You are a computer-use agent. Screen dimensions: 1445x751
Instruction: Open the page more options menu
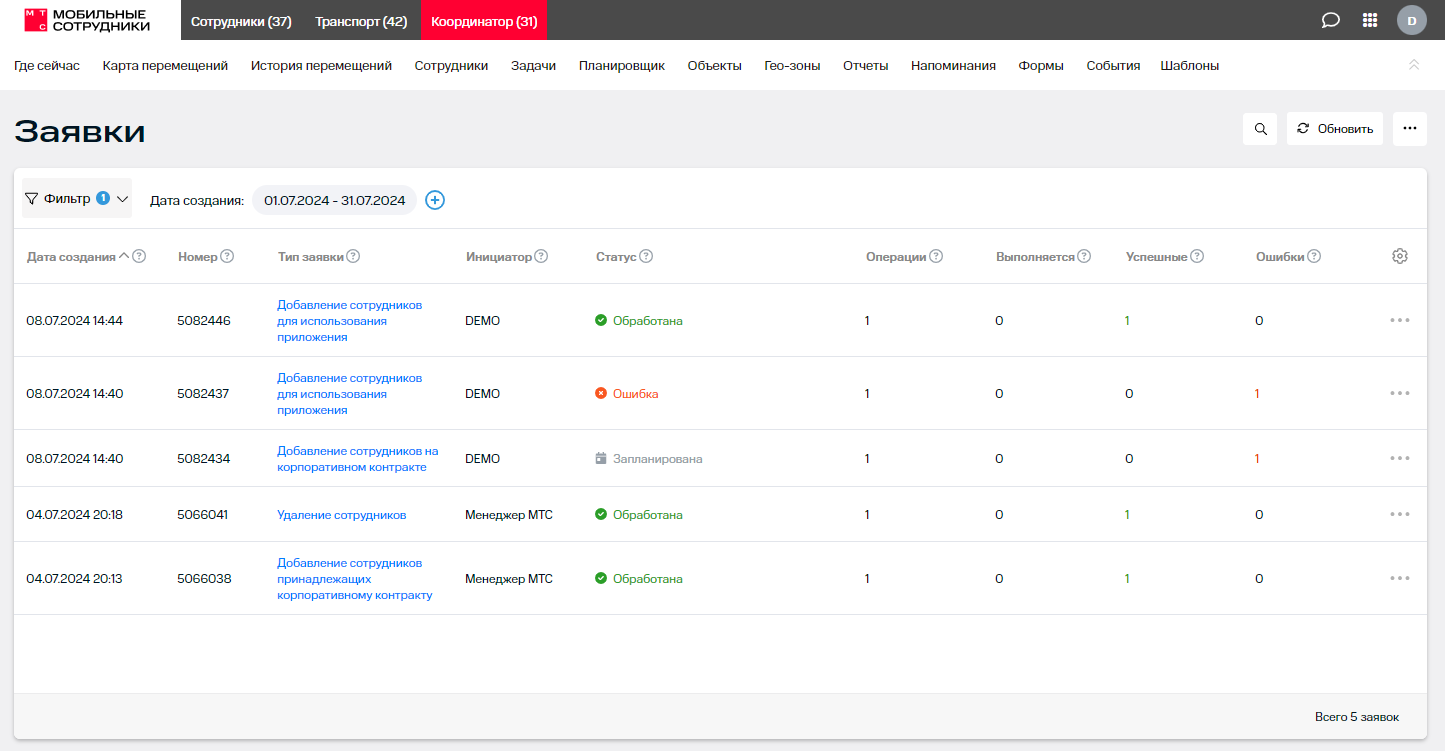(x=1409, y=129)
